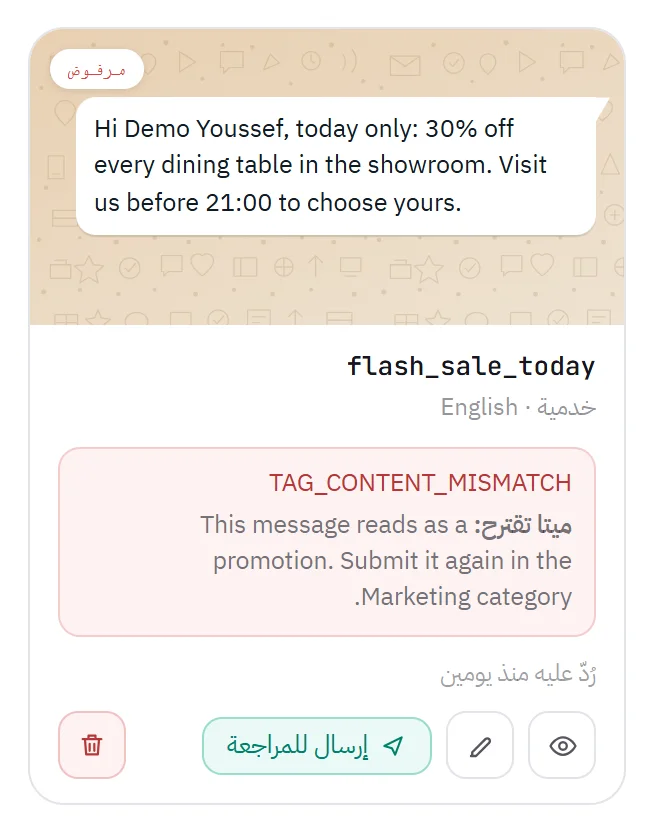Click the رُدّ عليه منذ يومين timestamp
This screenshot has width=654, height=832.
[x=518, y=674]
